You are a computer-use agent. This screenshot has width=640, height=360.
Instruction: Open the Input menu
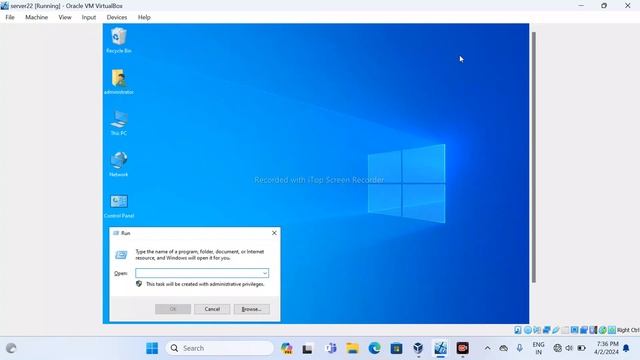89,17
